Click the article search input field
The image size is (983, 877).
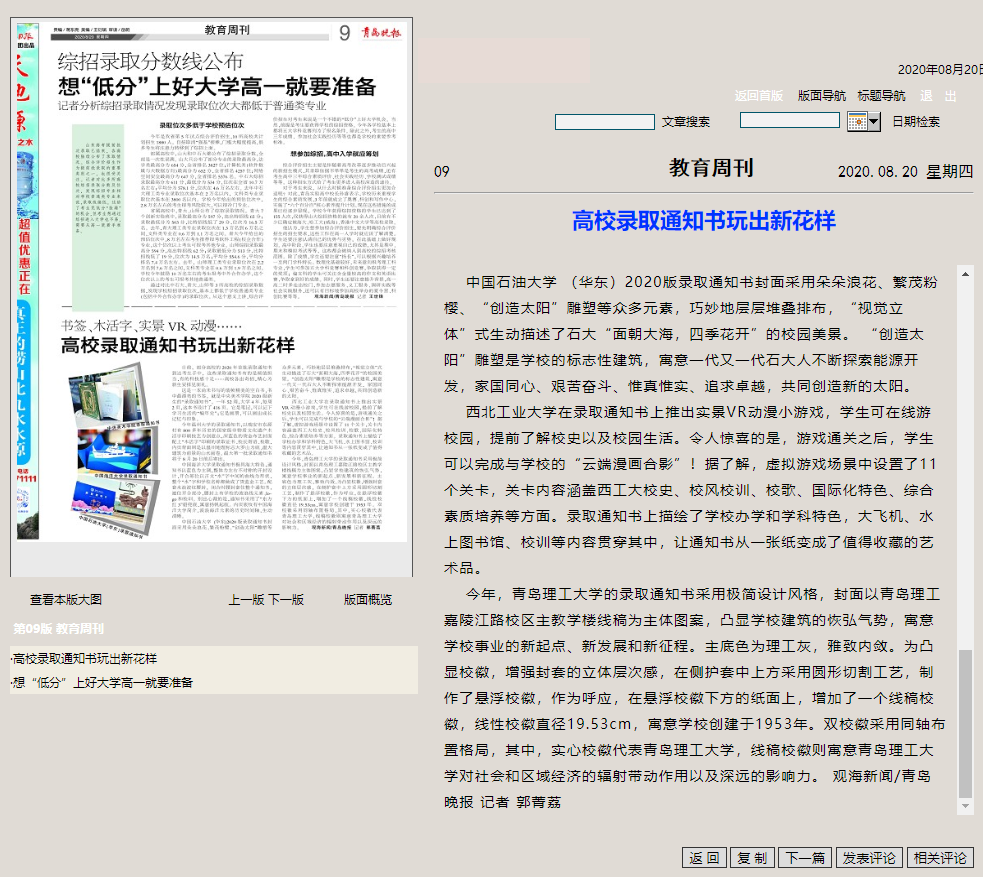pyautogui.click(x=604, y=122)
